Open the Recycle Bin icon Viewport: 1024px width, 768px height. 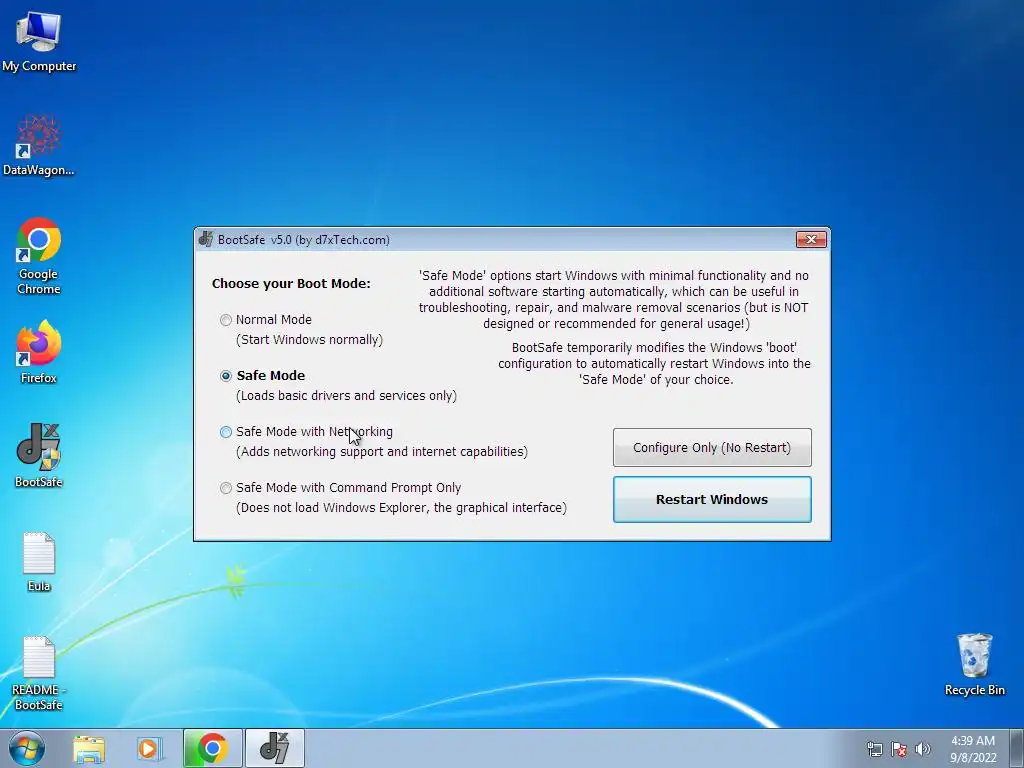(974, 664)
